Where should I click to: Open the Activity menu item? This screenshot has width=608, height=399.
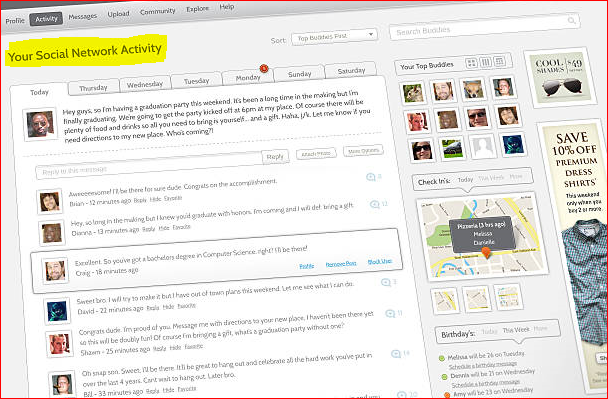click(46, 19)
